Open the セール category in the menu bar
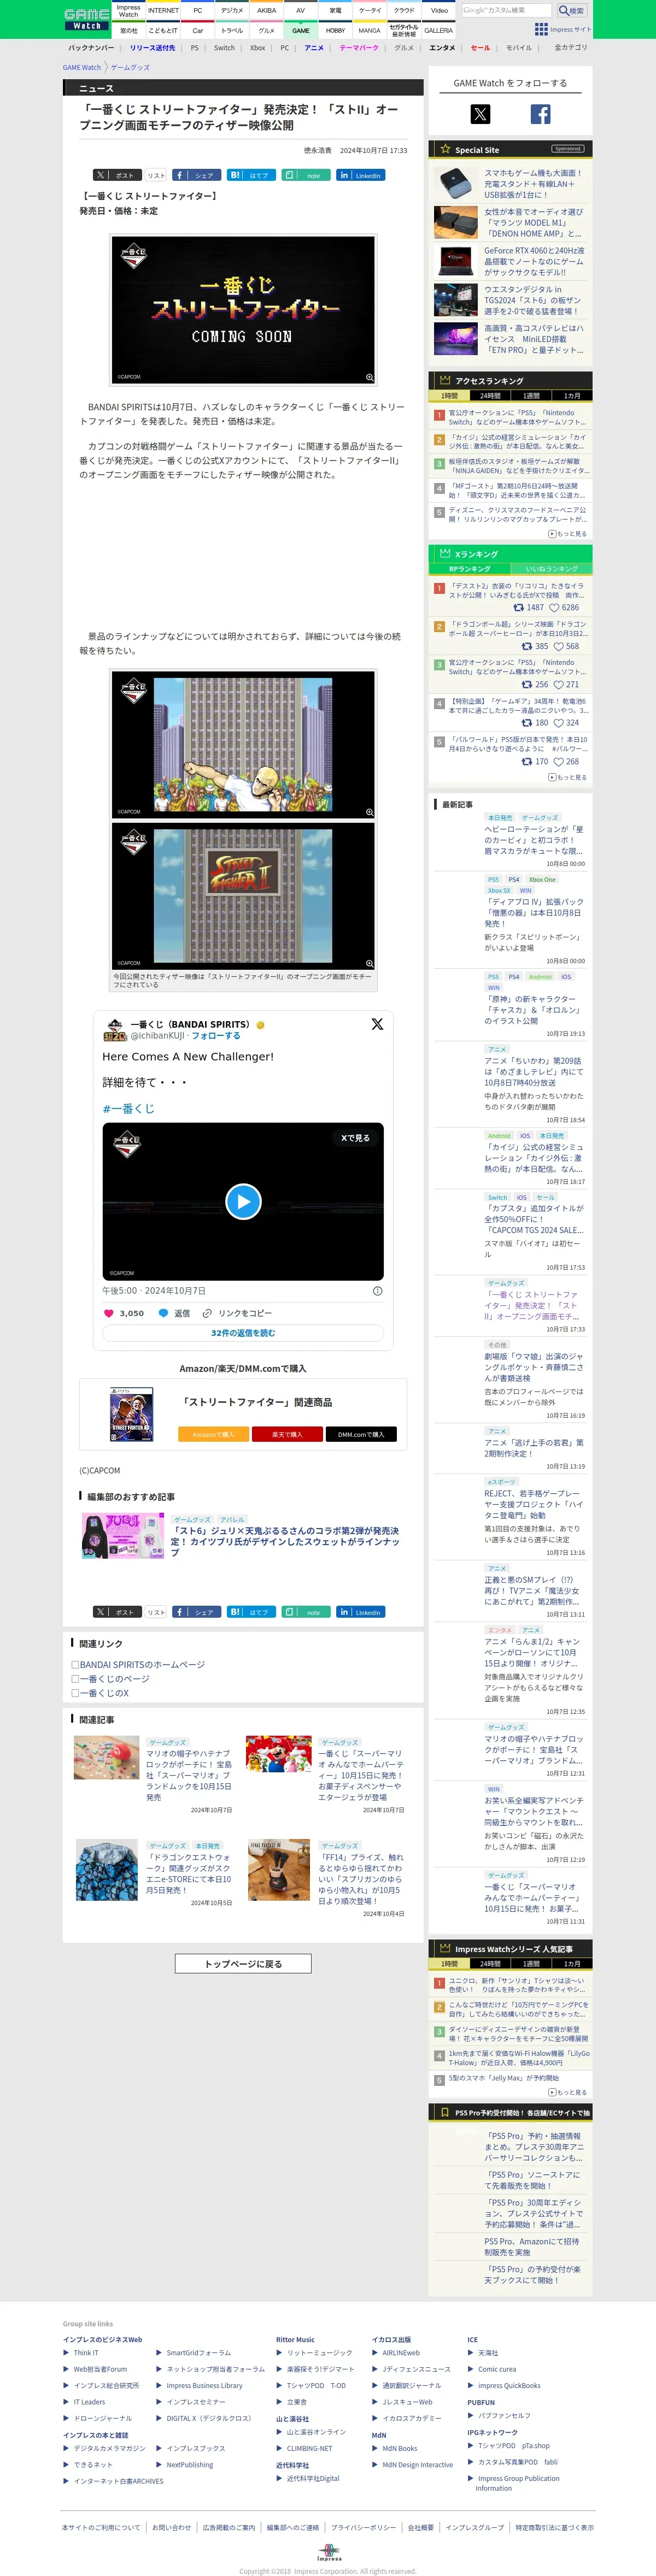656x2576 pixels. point(480,48)
